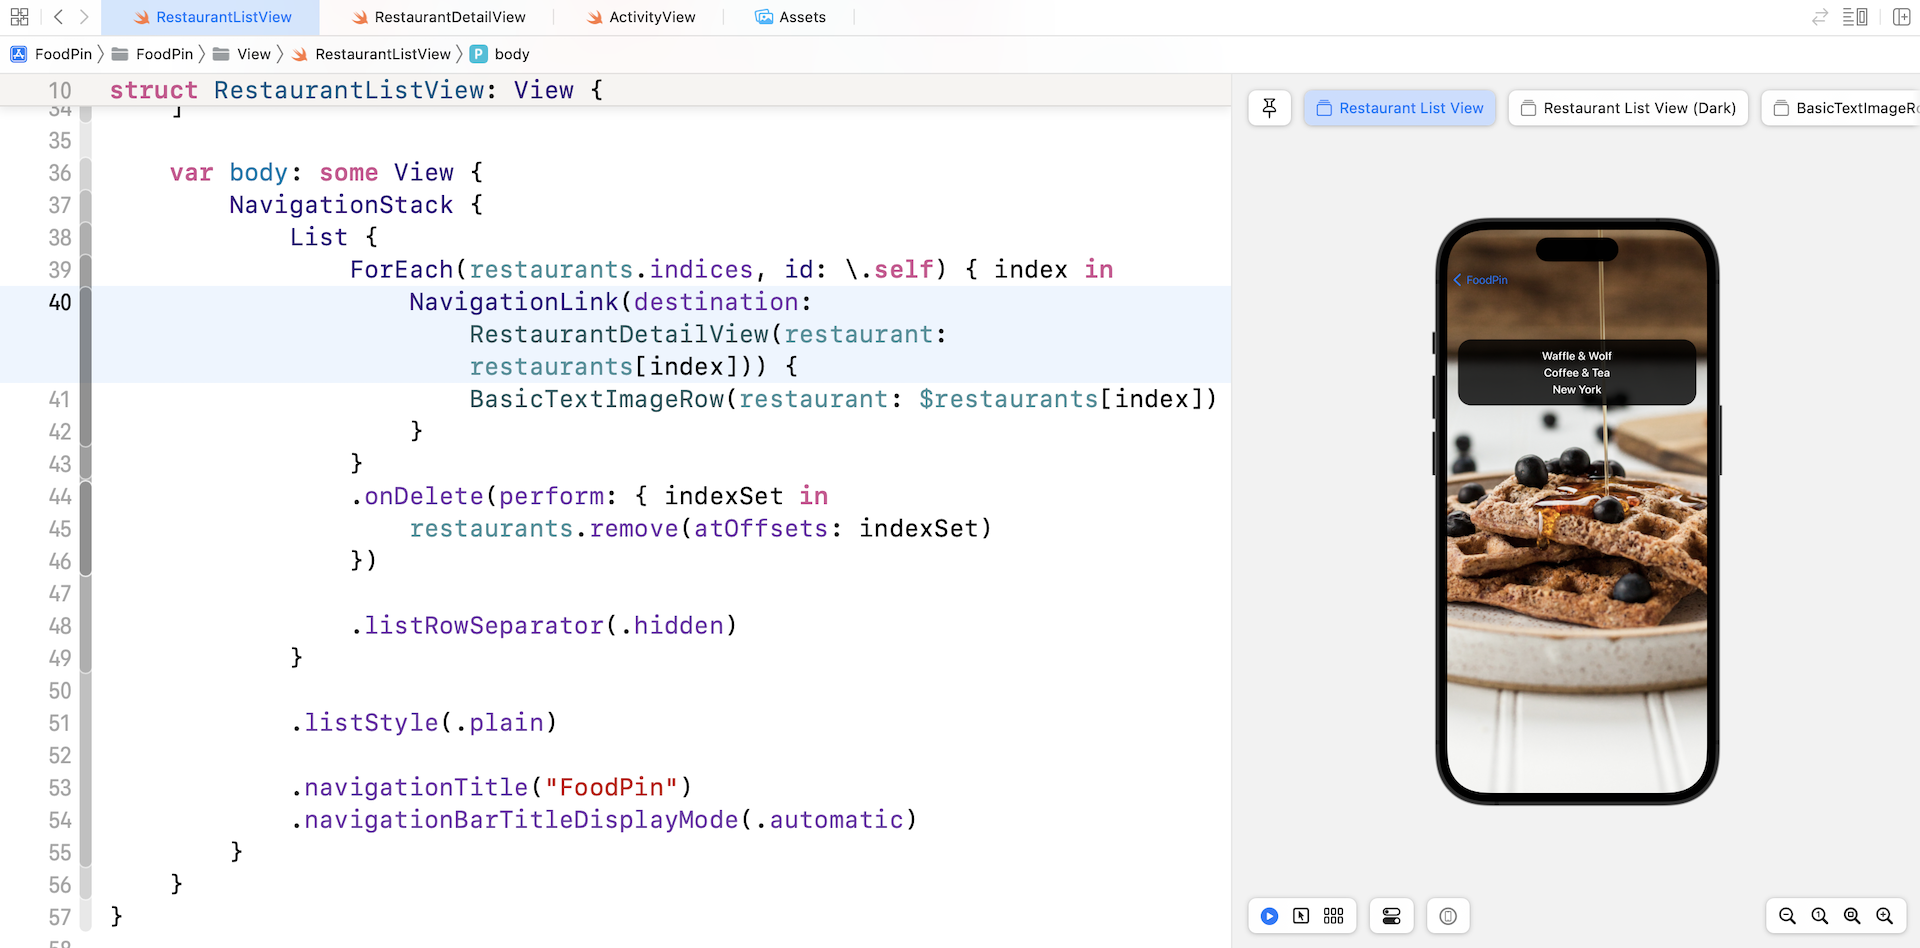The width and height of the screenshot is (1920, 948).
Task: Zoom preview to 100 percent
Action: (x=1820, y=916)
